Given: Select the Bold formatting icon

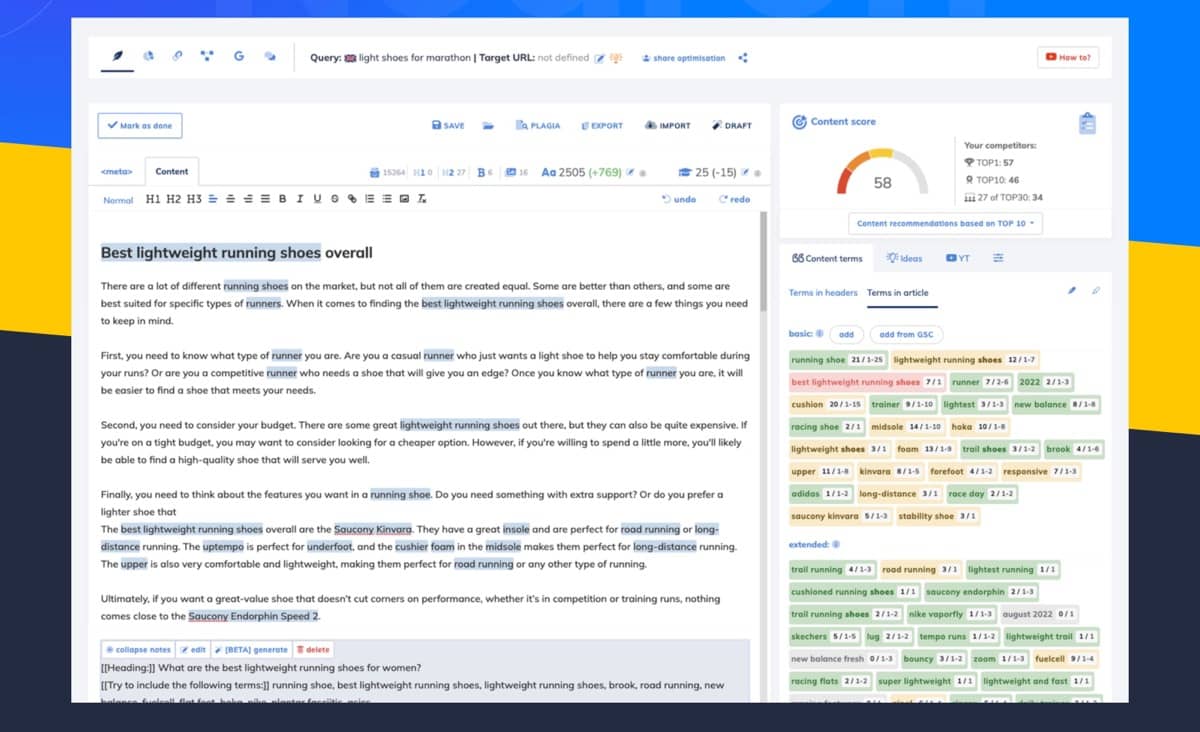Looking at the screenshot, I should (282, 199).
